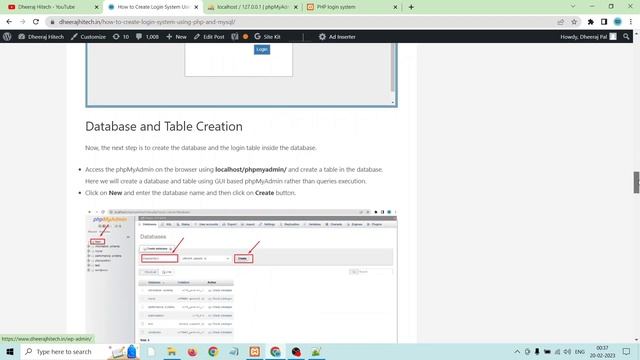Click the Database and Table Creation heading

(164, 126)
